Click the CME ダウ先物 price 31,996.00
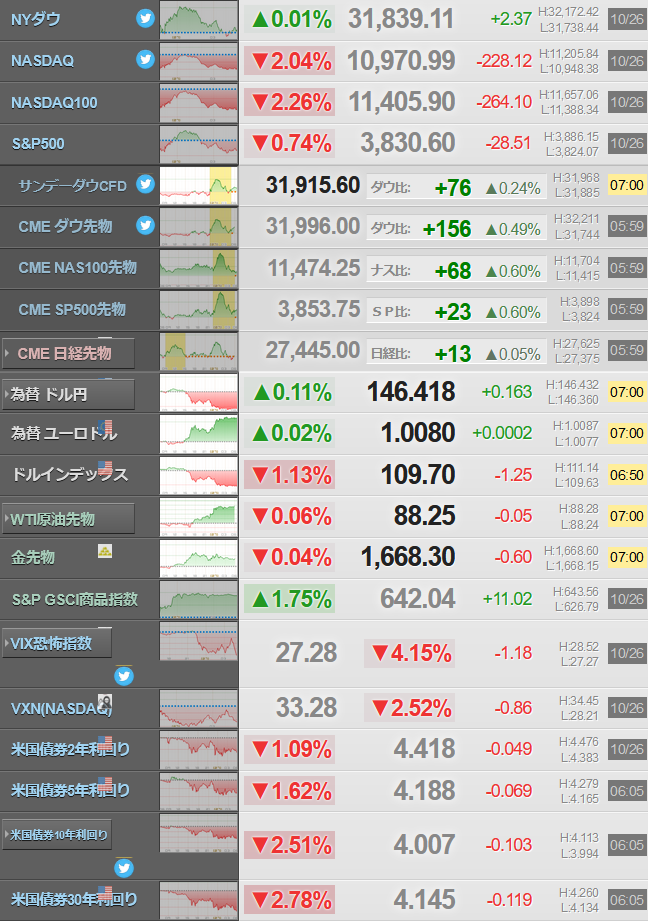Screen dimensions: 648x921 (313, 226)
